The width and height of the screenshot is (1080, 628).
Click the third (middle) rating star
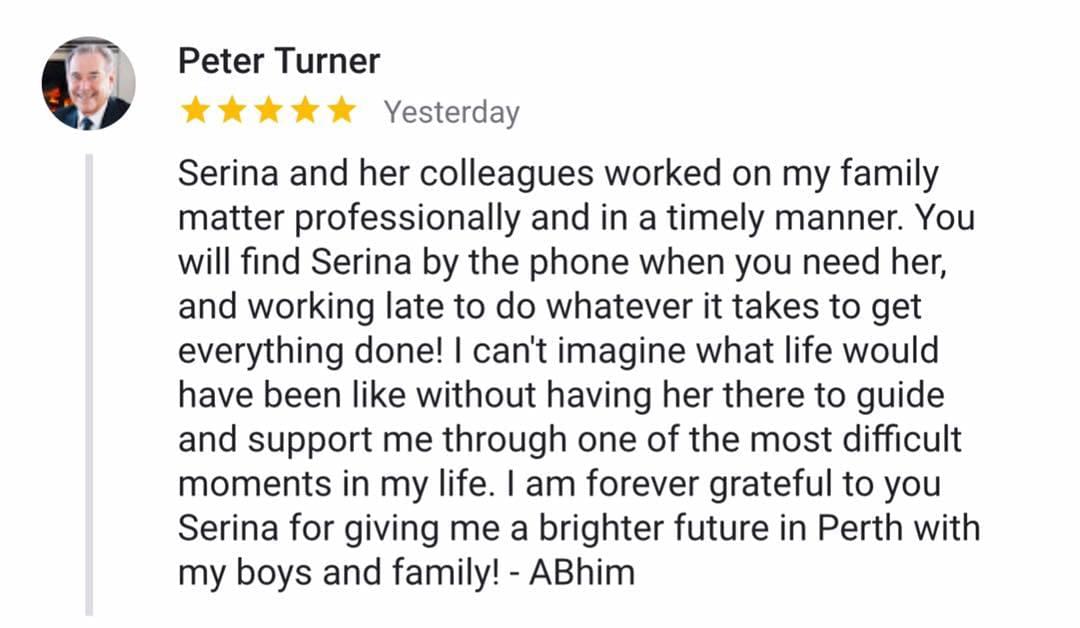268,111
